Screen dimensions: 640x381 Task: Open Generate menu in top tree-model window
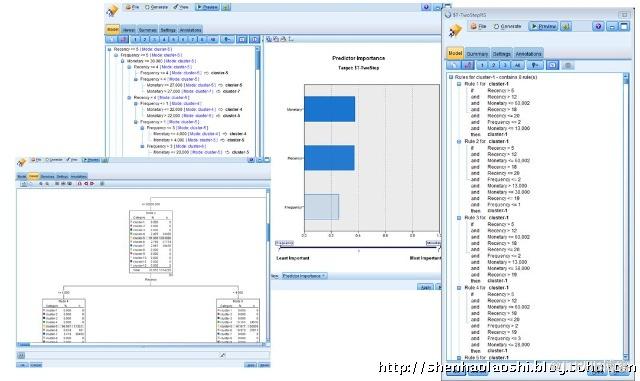(x=157, y=7)
